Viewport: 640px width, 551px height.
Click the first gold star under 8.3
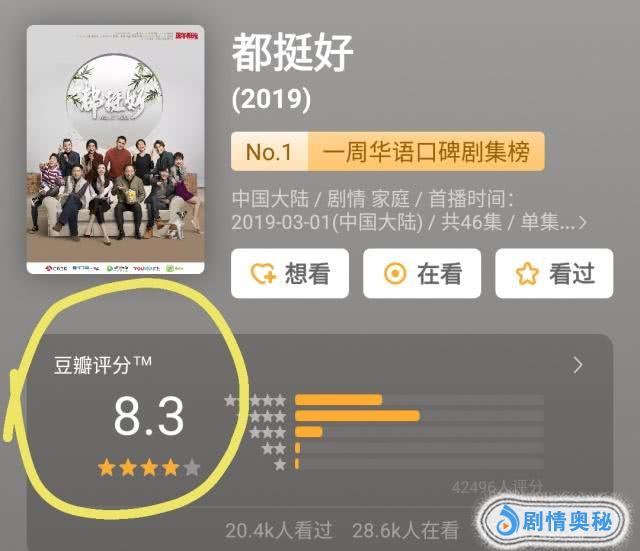[107, 468]
